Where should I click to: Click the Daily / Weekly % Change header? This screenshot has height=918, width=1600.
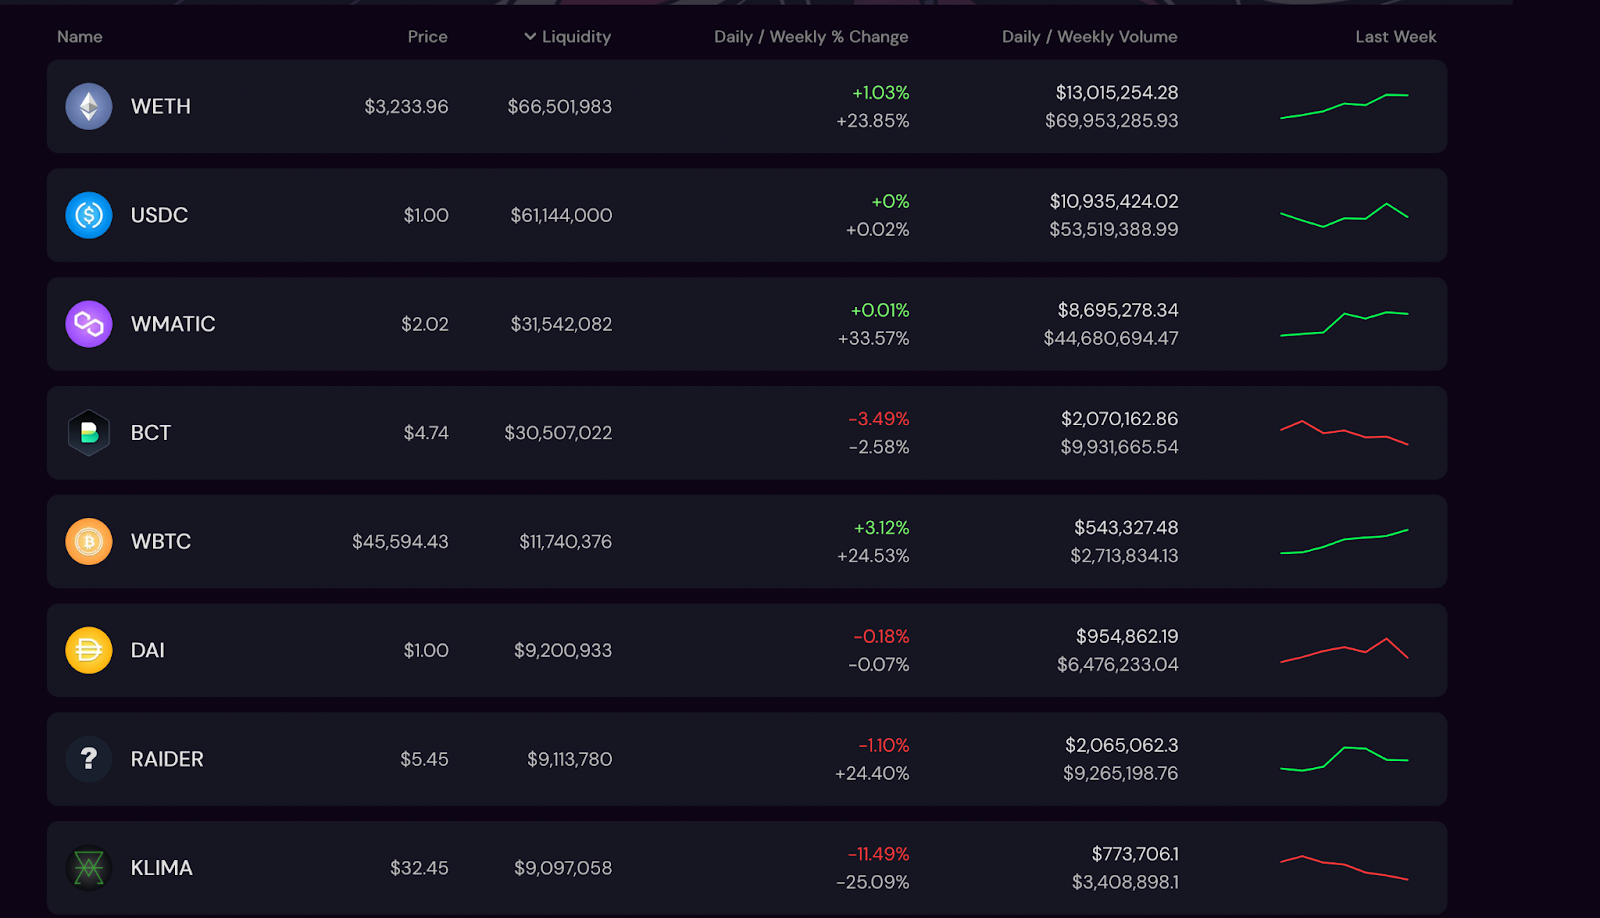tap(811, 37)
